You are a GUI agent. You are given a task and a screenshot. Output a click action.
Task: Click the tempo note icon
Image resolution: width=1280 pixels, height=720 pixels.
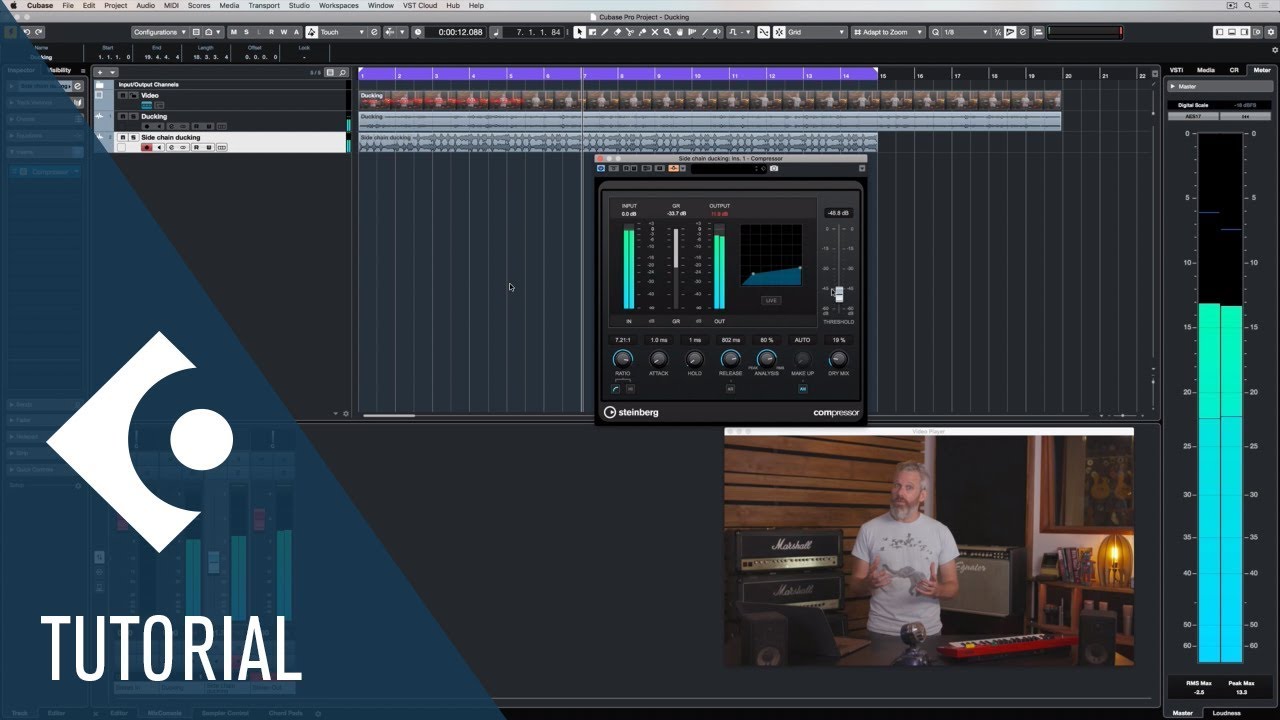496,32
